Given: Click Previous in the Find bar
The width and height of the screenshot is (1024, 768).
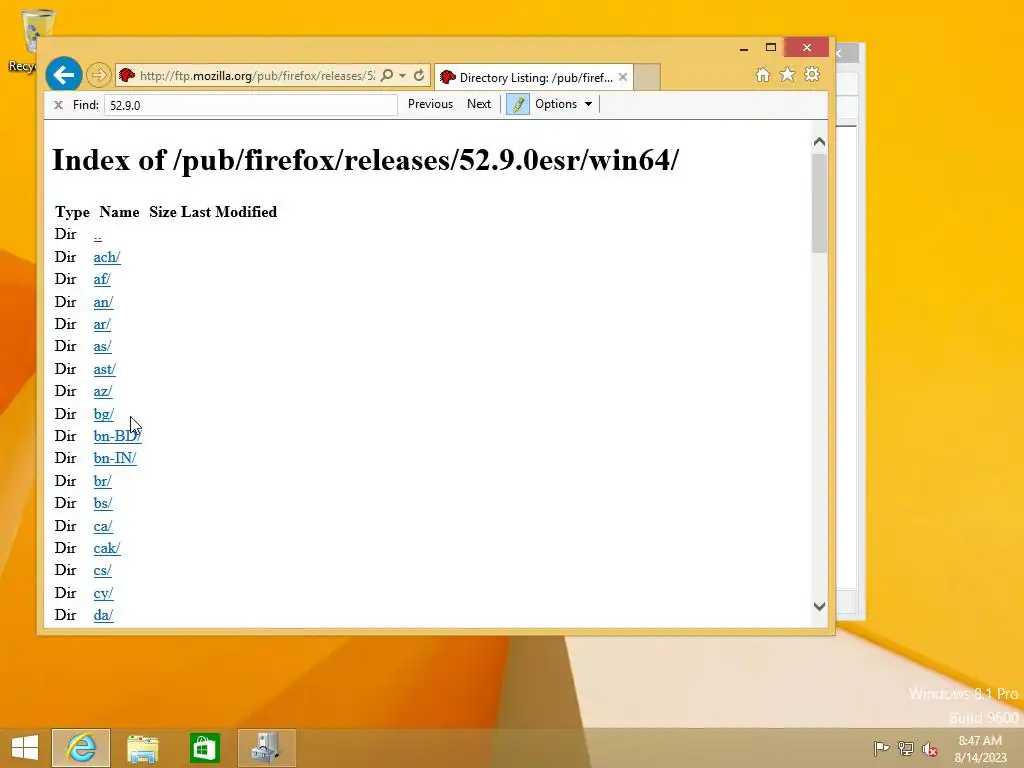Looking at the screenshot, I should [x=430, y=104].
